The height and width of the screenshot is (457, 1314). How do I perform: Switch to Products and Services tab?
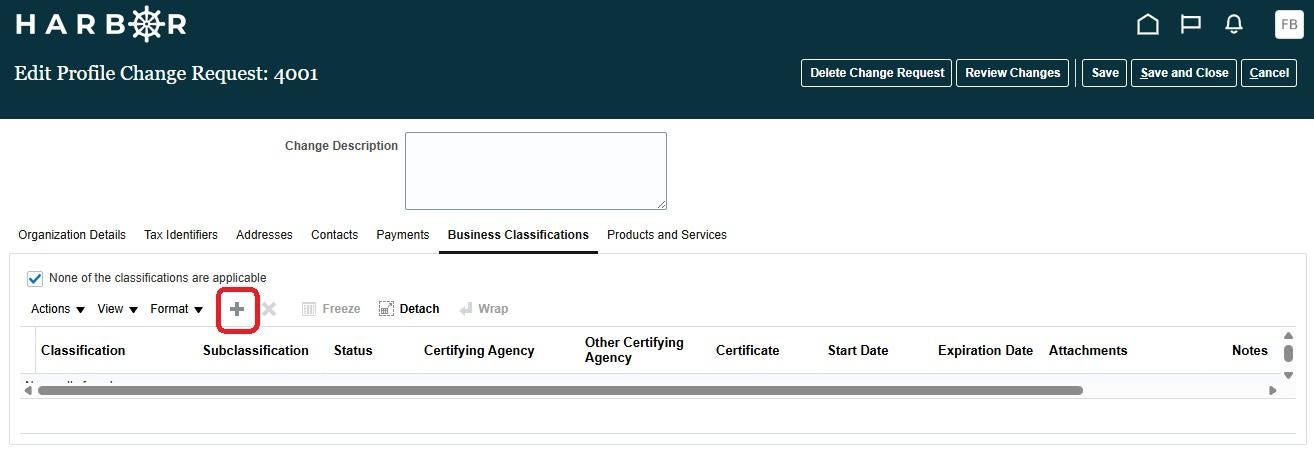tap(667, 235)
